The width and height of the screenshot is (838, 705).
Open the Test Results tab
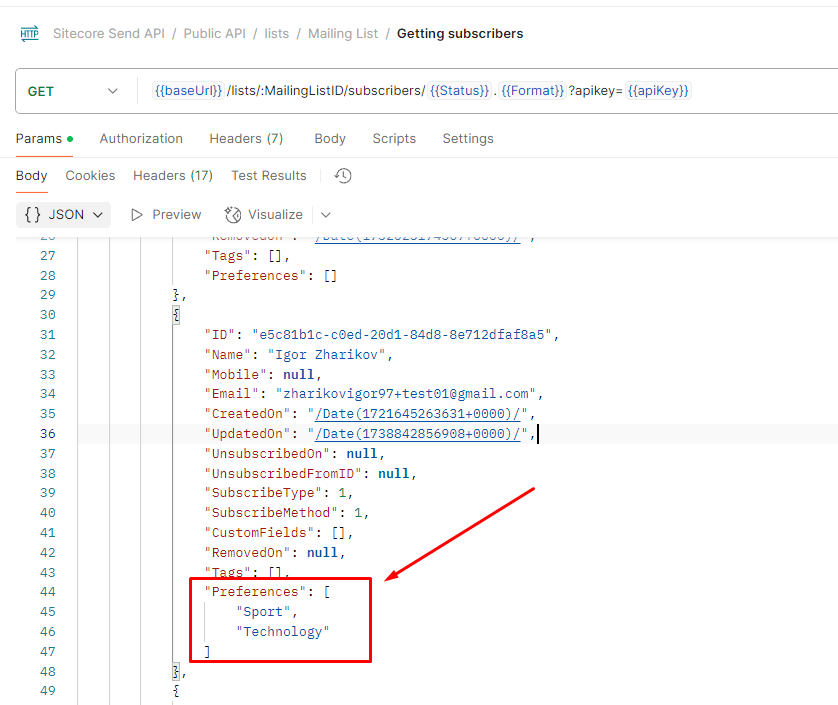(269, 176)
